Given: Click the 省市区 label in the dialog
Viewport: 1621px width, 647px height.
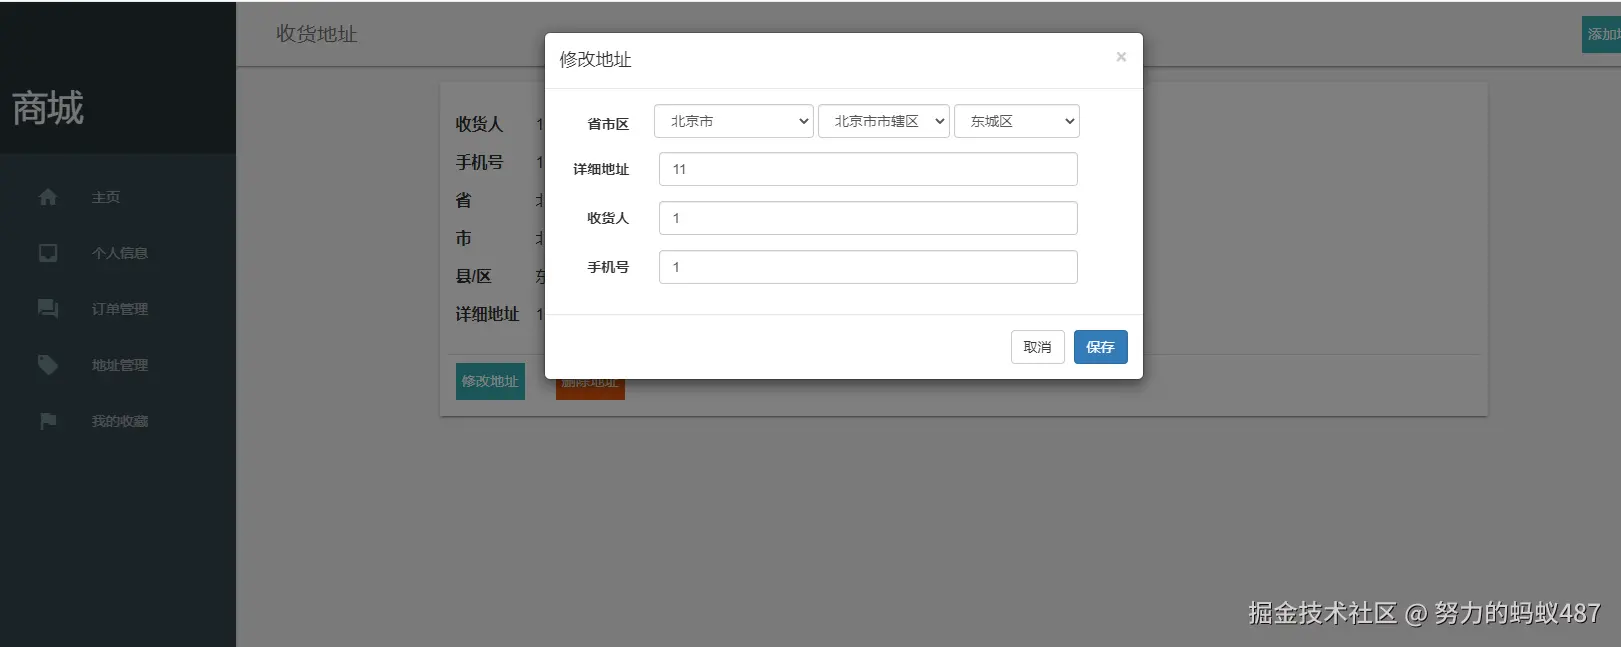Looking at the screenshot, I should [x=608, y=124].
